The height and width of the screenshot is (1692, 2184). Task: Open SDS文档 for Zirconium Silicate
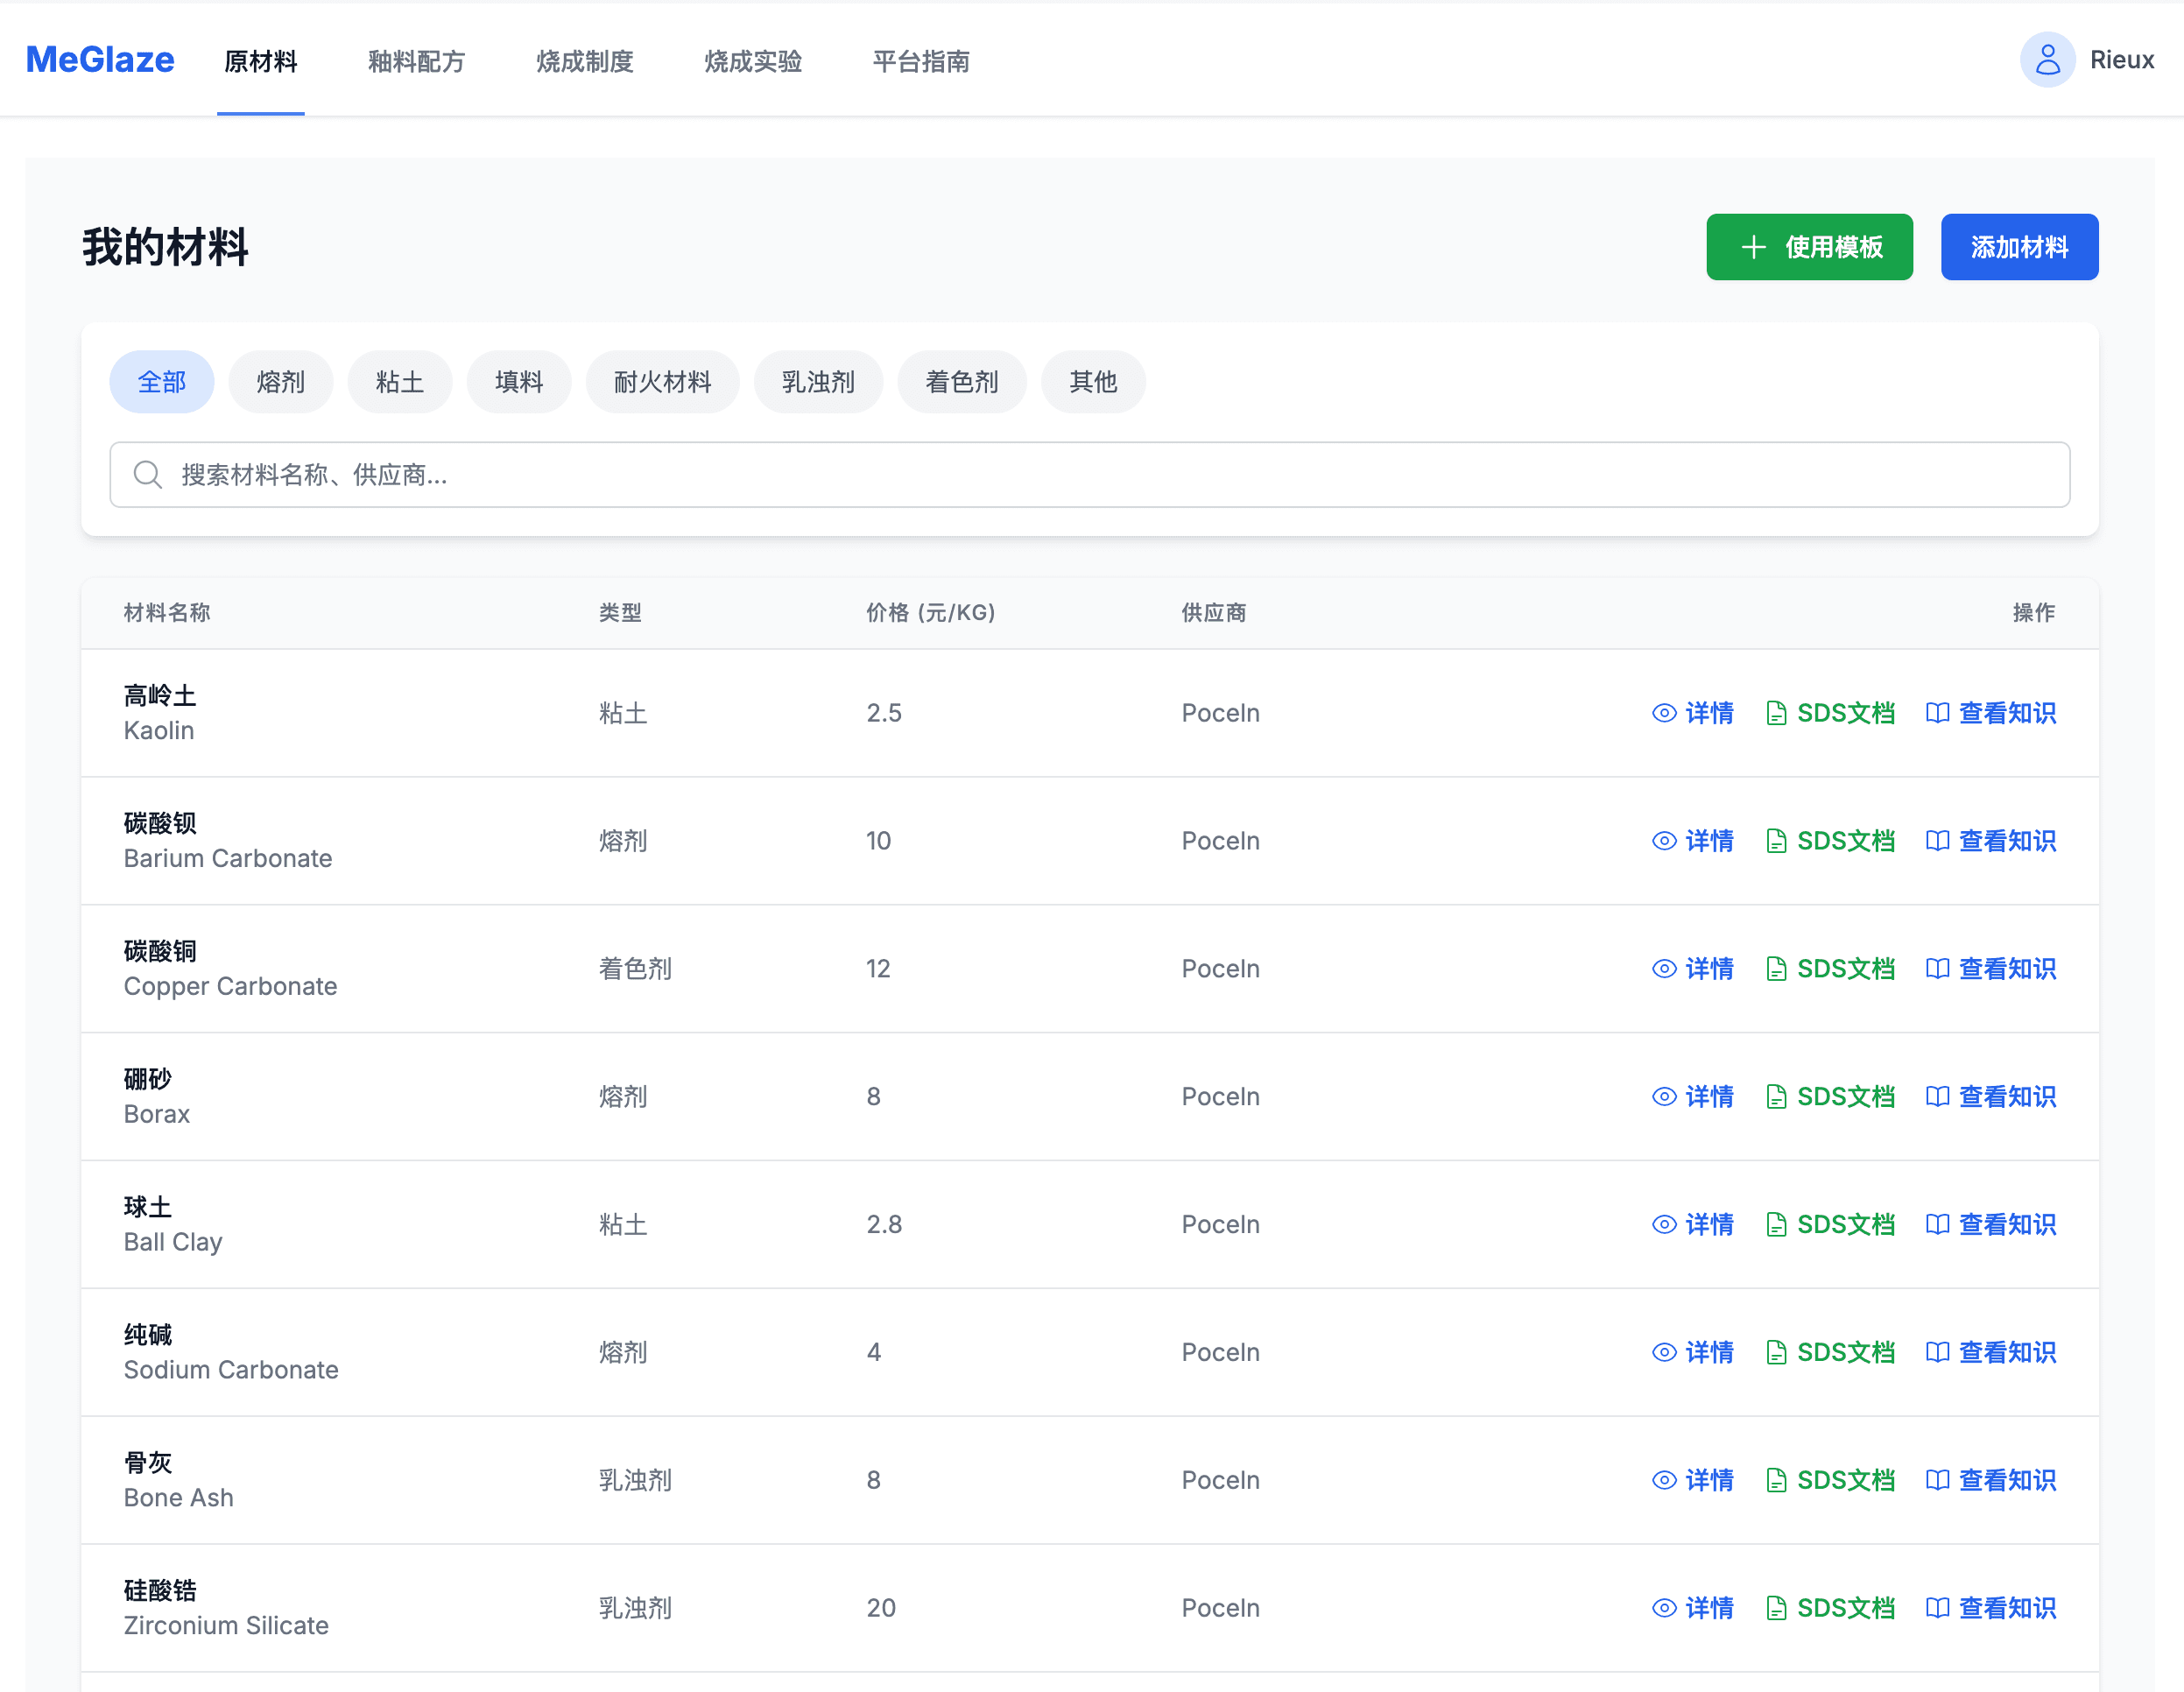pyautogui.click(x=1830, y=1609)
